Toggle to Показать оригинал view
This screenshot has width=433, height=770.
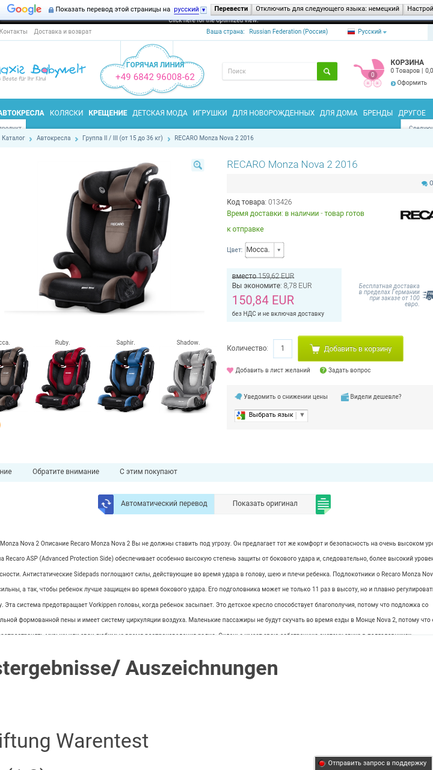point(265,504)
